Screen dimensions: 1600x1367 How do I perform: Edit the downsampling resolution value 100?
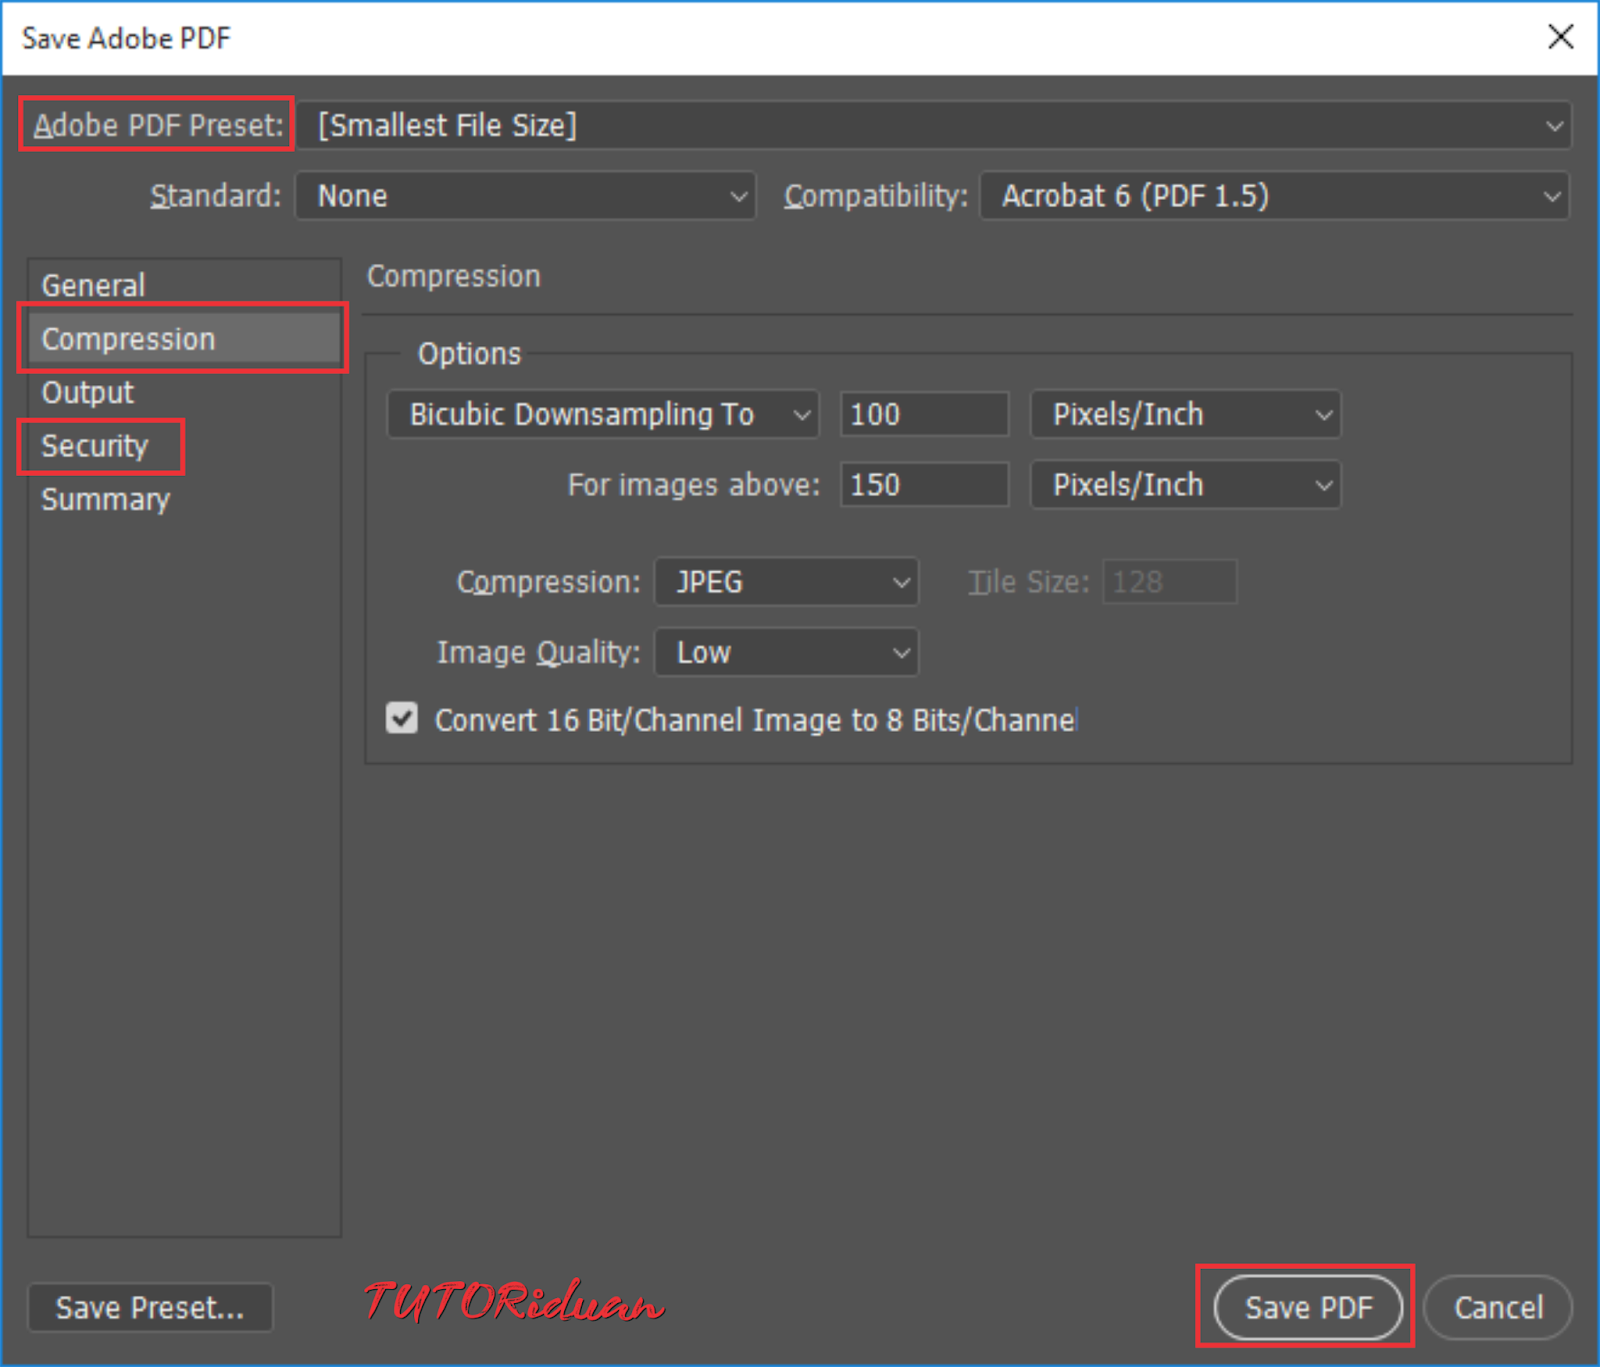point(922,414)
